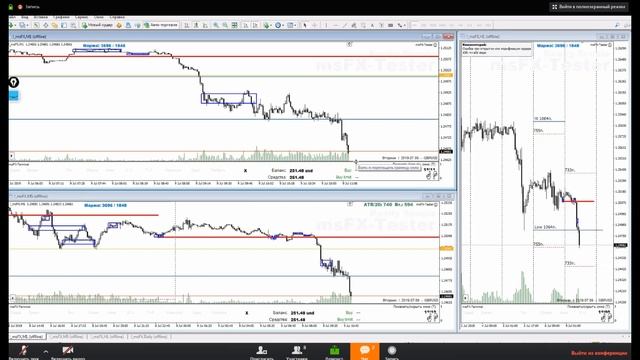Viewport: 640px width, 360px height.
Task: Click the X button in bottom chart panel
Action: pos(247,313)
